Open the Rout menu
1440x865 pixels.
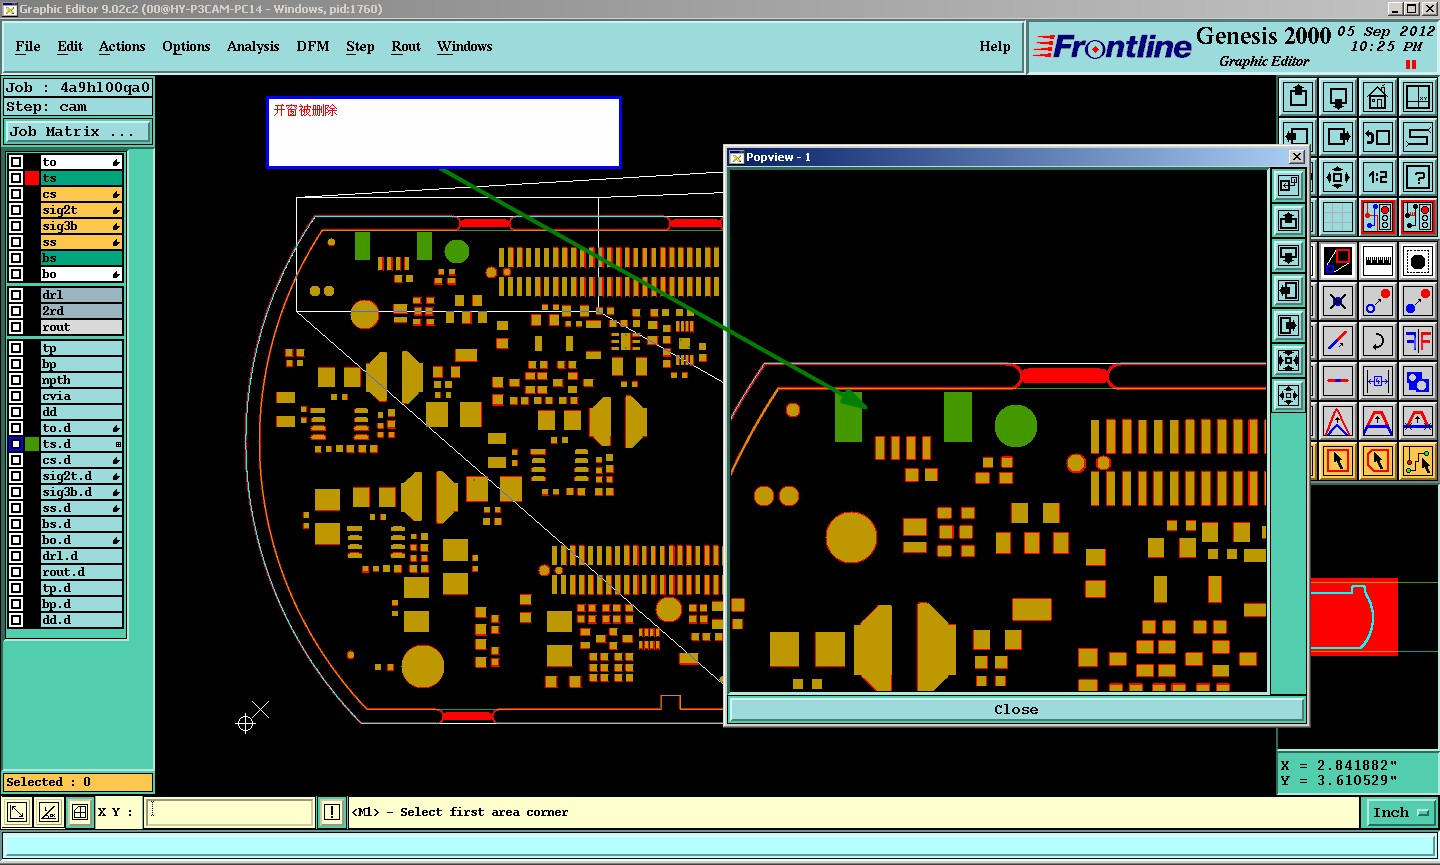click(406, 46)
